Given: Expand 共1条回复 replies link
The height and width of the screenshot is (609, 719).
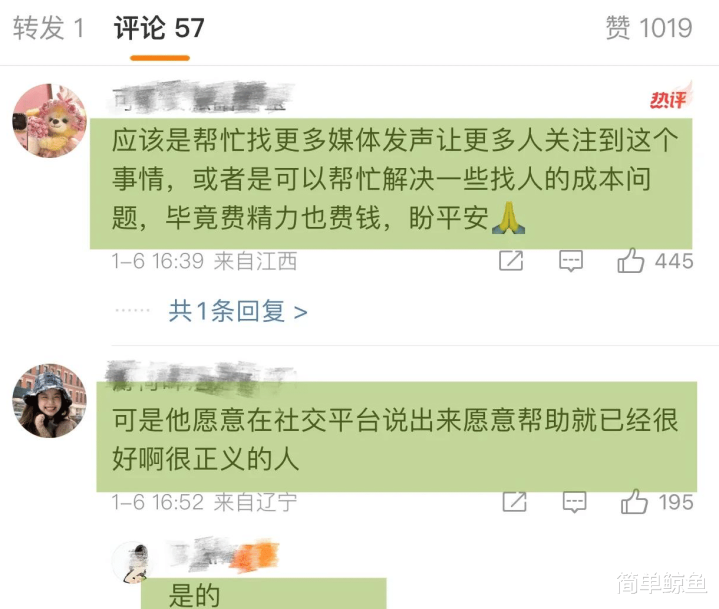Looking at the screenshot, I should point(238,311).
